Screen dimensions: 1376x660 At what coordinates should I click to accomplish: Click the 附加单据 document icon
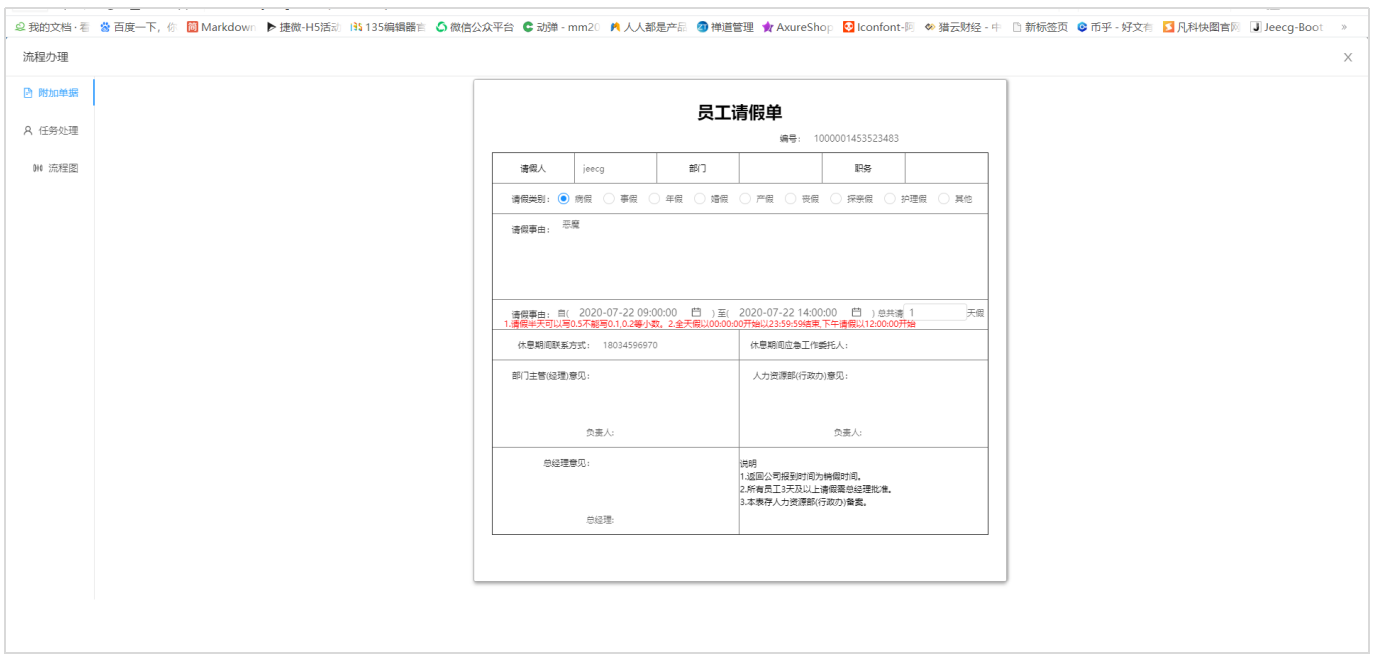[x=28, y=93]
